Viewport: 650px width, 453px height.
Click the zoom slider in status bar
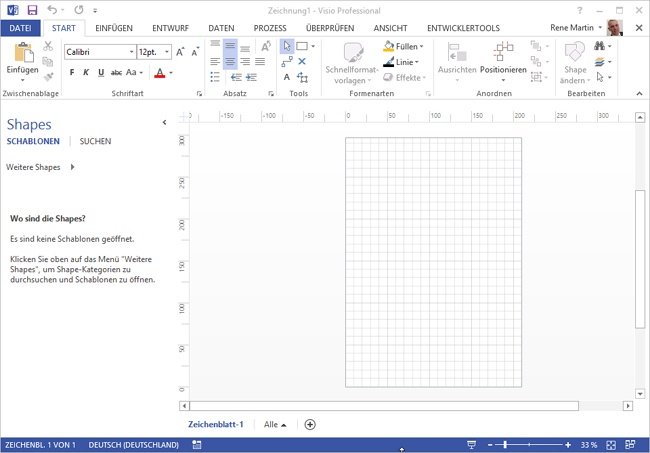[505, 444]
